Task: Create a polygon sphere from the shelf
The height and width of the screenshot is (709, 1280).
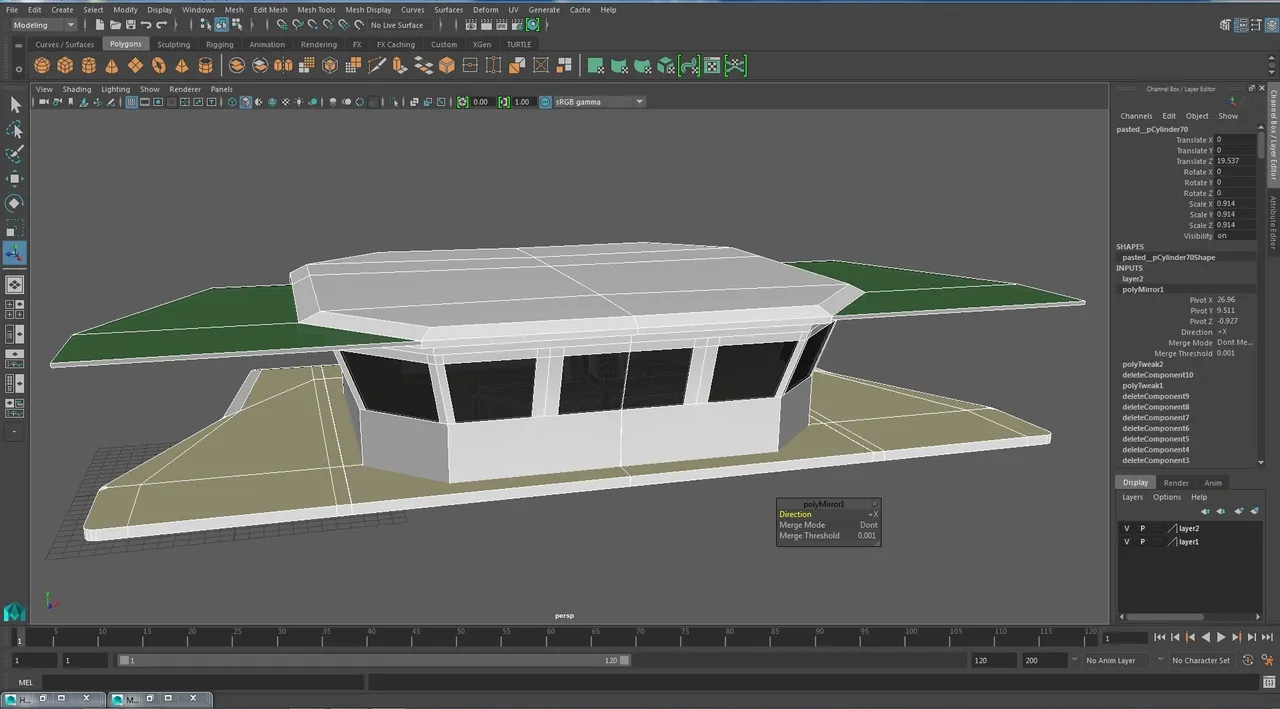Action: tap(42, 66)
